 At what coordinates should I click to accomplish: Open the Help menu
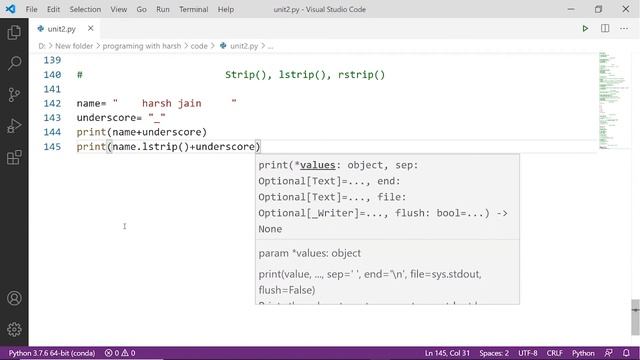point(226,9)
